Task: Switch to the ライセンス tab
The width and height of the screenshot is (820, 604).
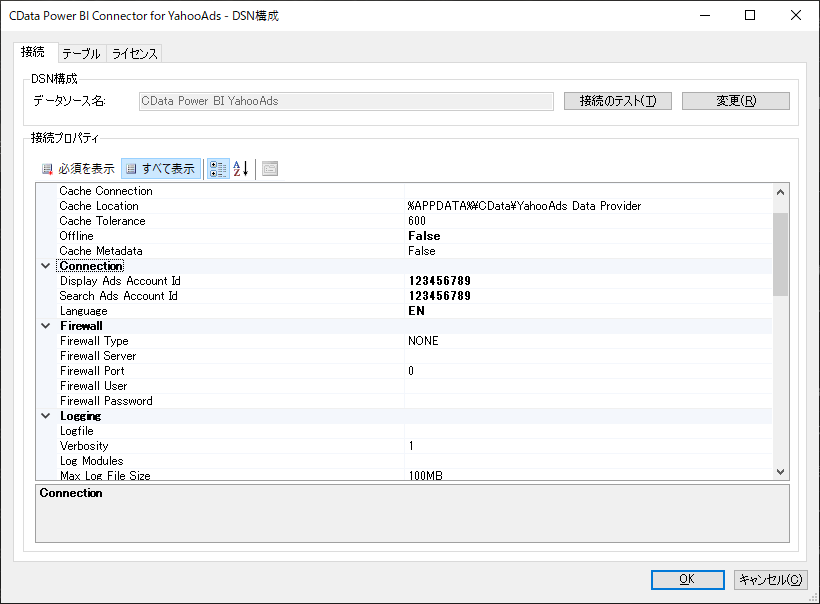Action: point(134,54)
